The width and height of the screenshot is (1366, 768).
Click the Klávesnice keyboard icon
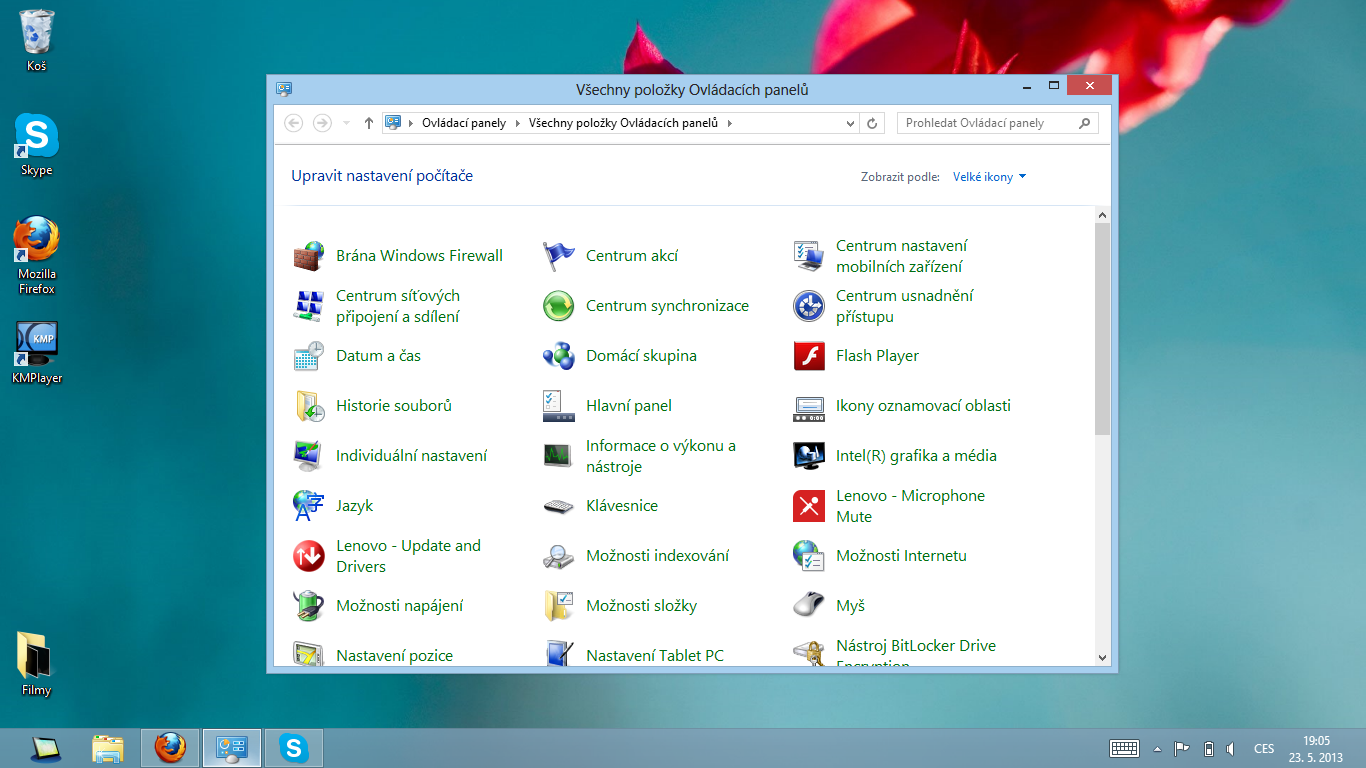pyautogui.click(x=559, y=506)
